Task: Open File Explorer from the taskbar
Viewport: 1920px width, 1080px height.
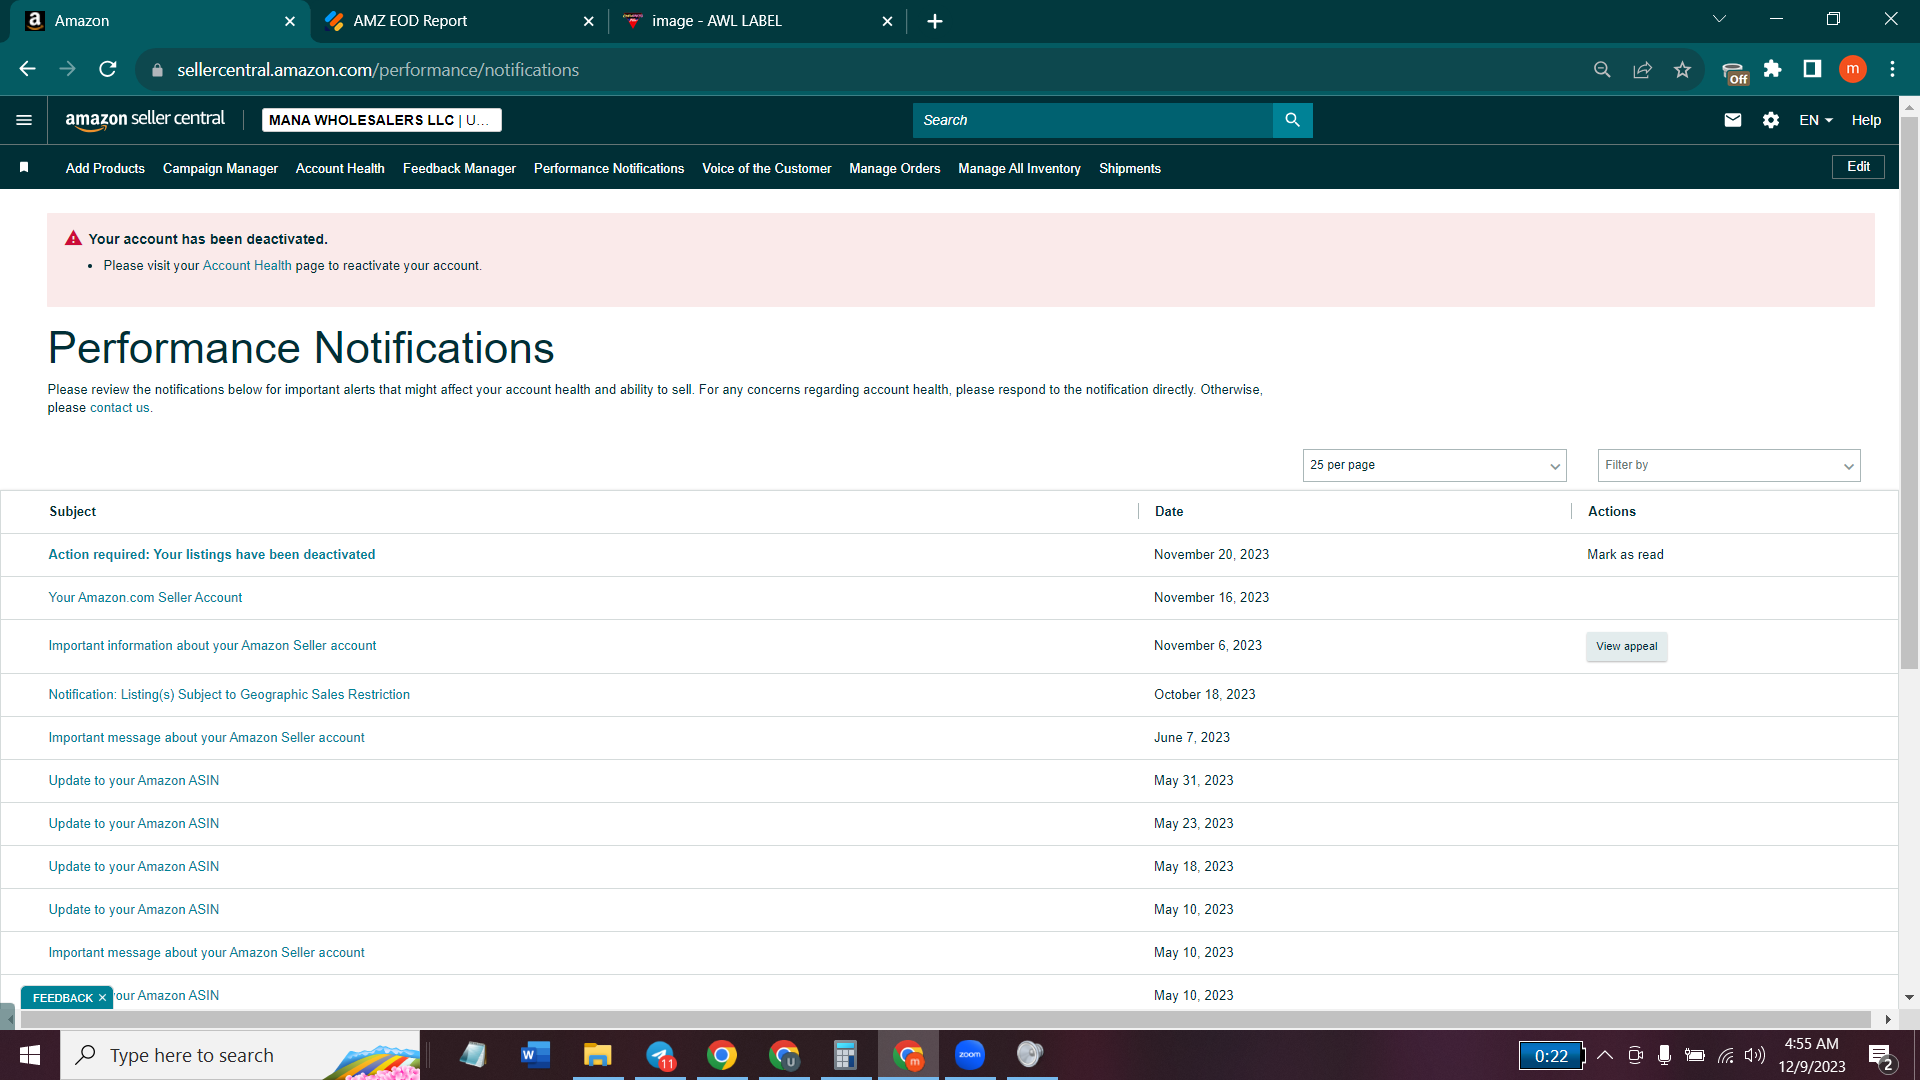Action: (x=597, y=1055)
